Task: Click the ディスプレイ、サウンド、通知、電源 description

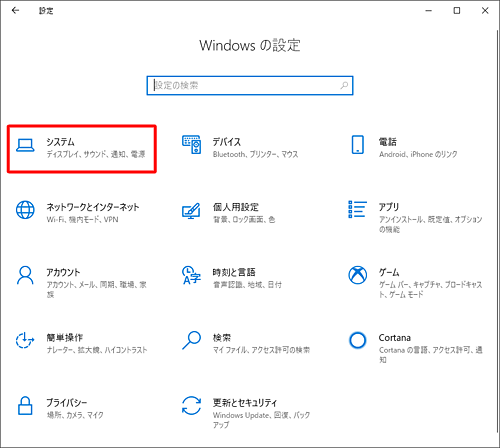Action: pos(96,154)
